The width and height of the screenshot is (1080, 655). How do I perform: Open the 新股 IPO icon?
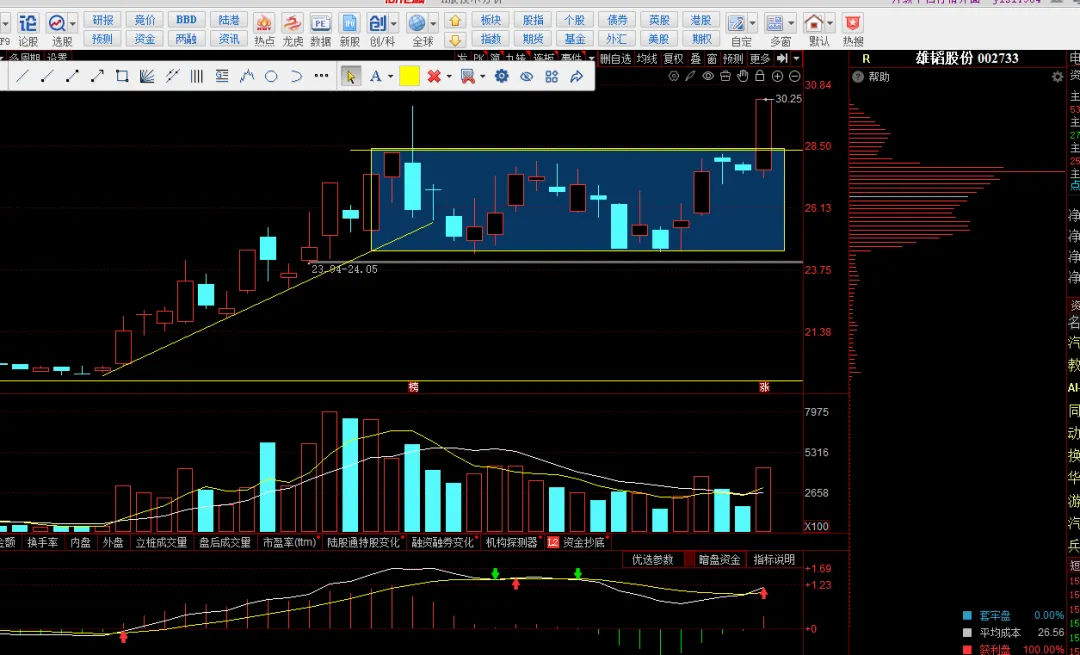(x=349, y=30)
